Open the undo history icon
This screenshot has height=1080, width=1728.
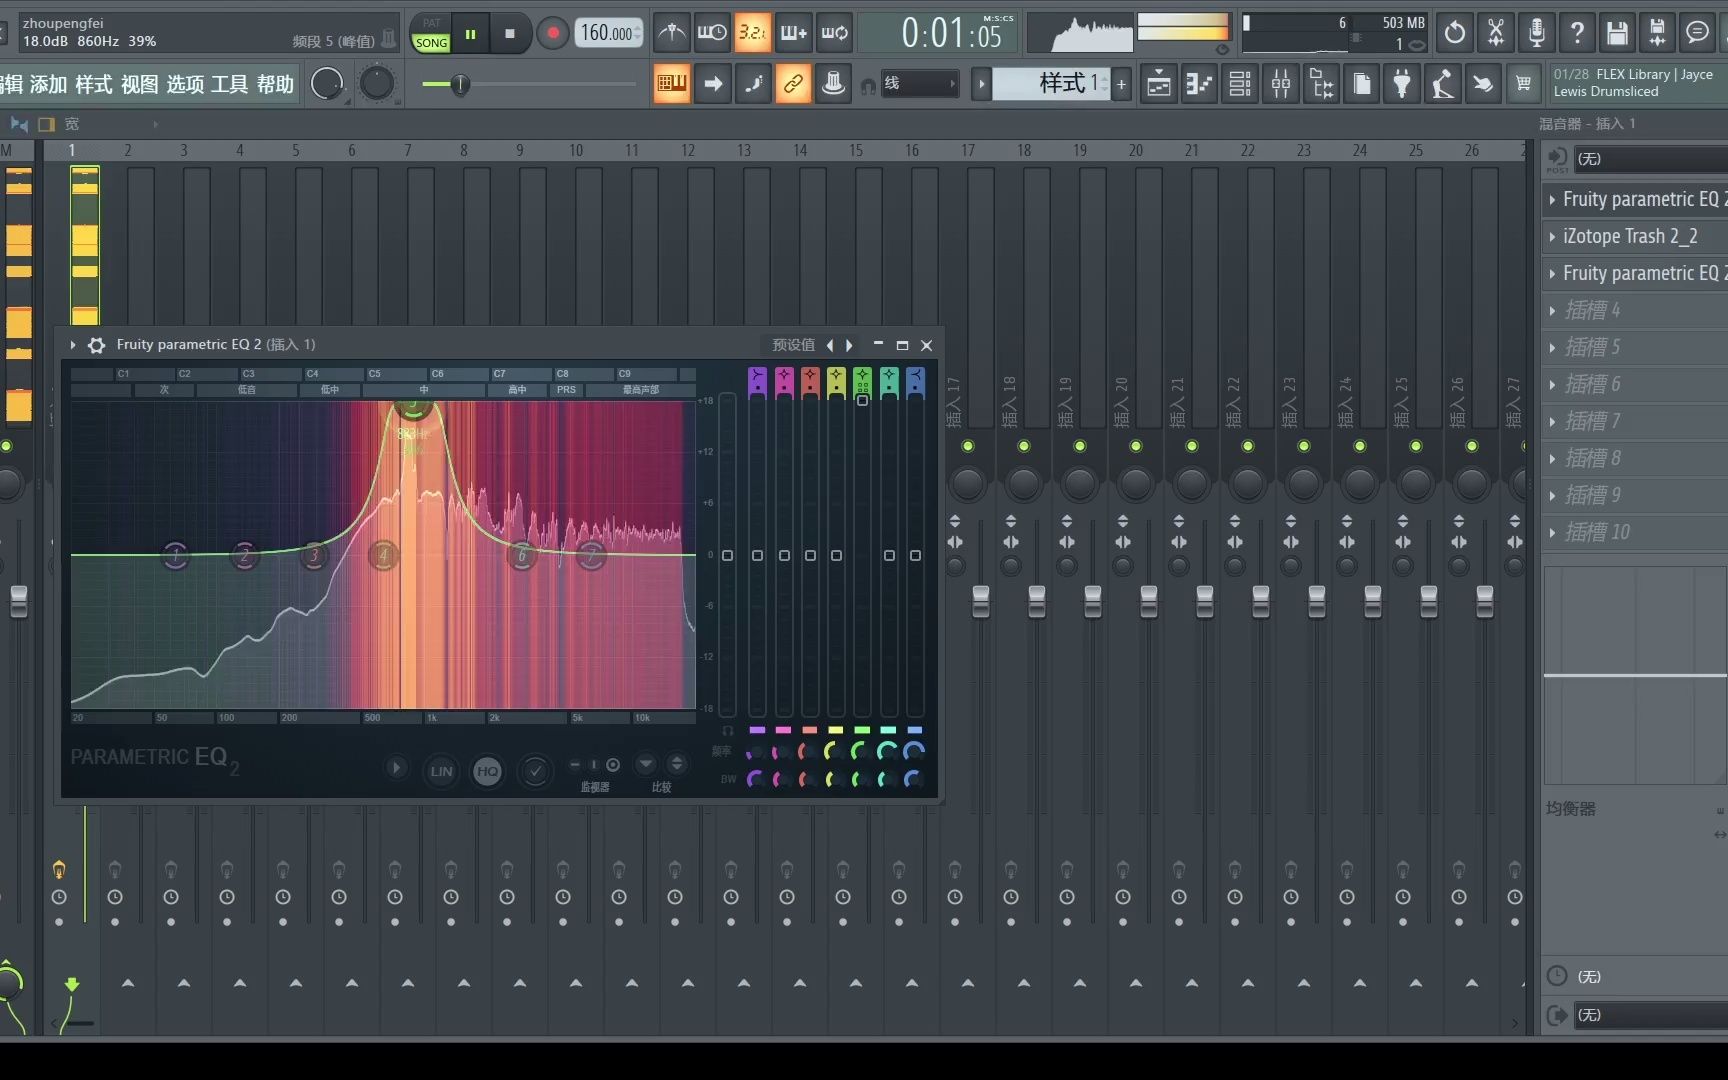point(1455,33)
